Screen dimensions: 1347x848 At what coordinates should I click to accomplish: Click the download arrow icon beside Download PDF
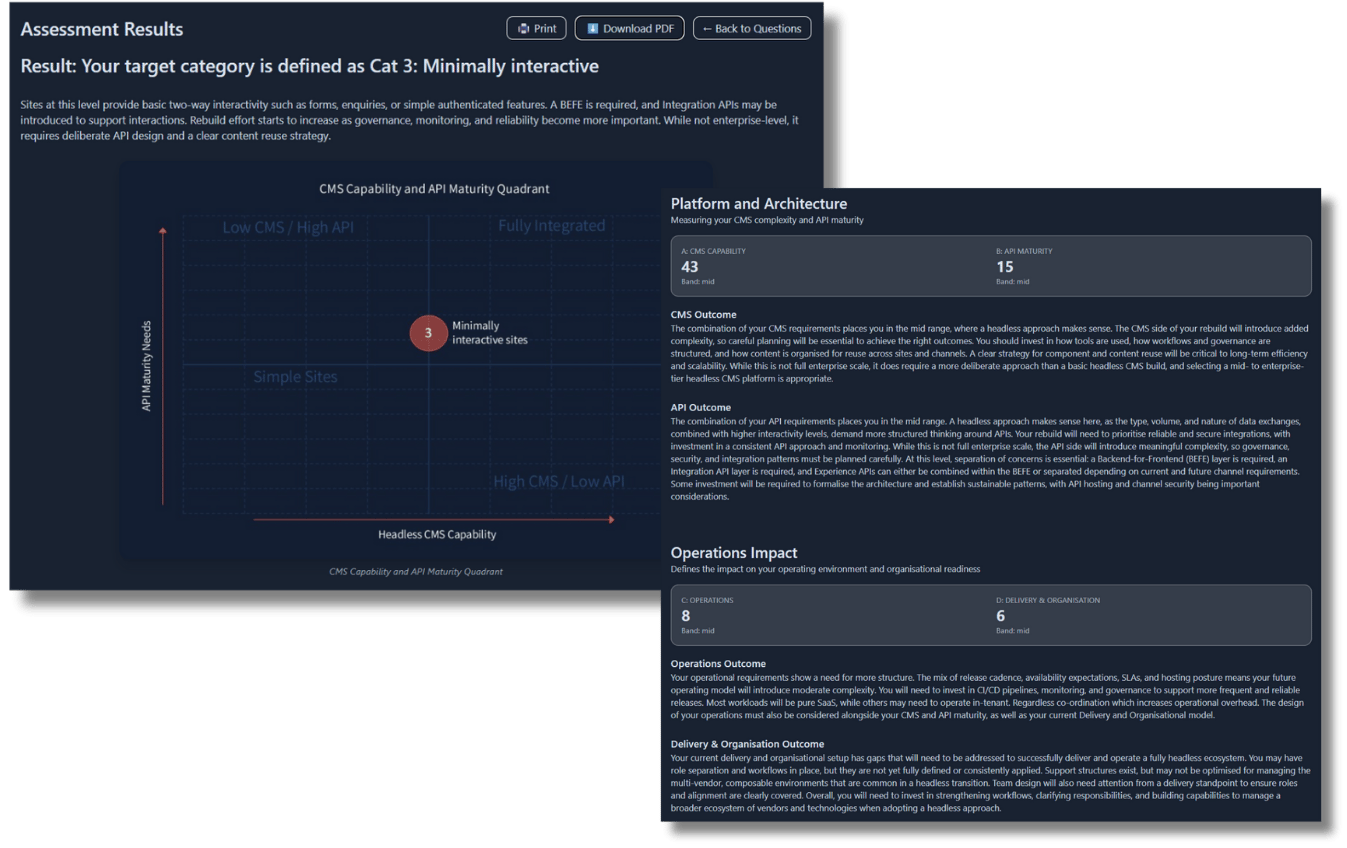[592, 29]
